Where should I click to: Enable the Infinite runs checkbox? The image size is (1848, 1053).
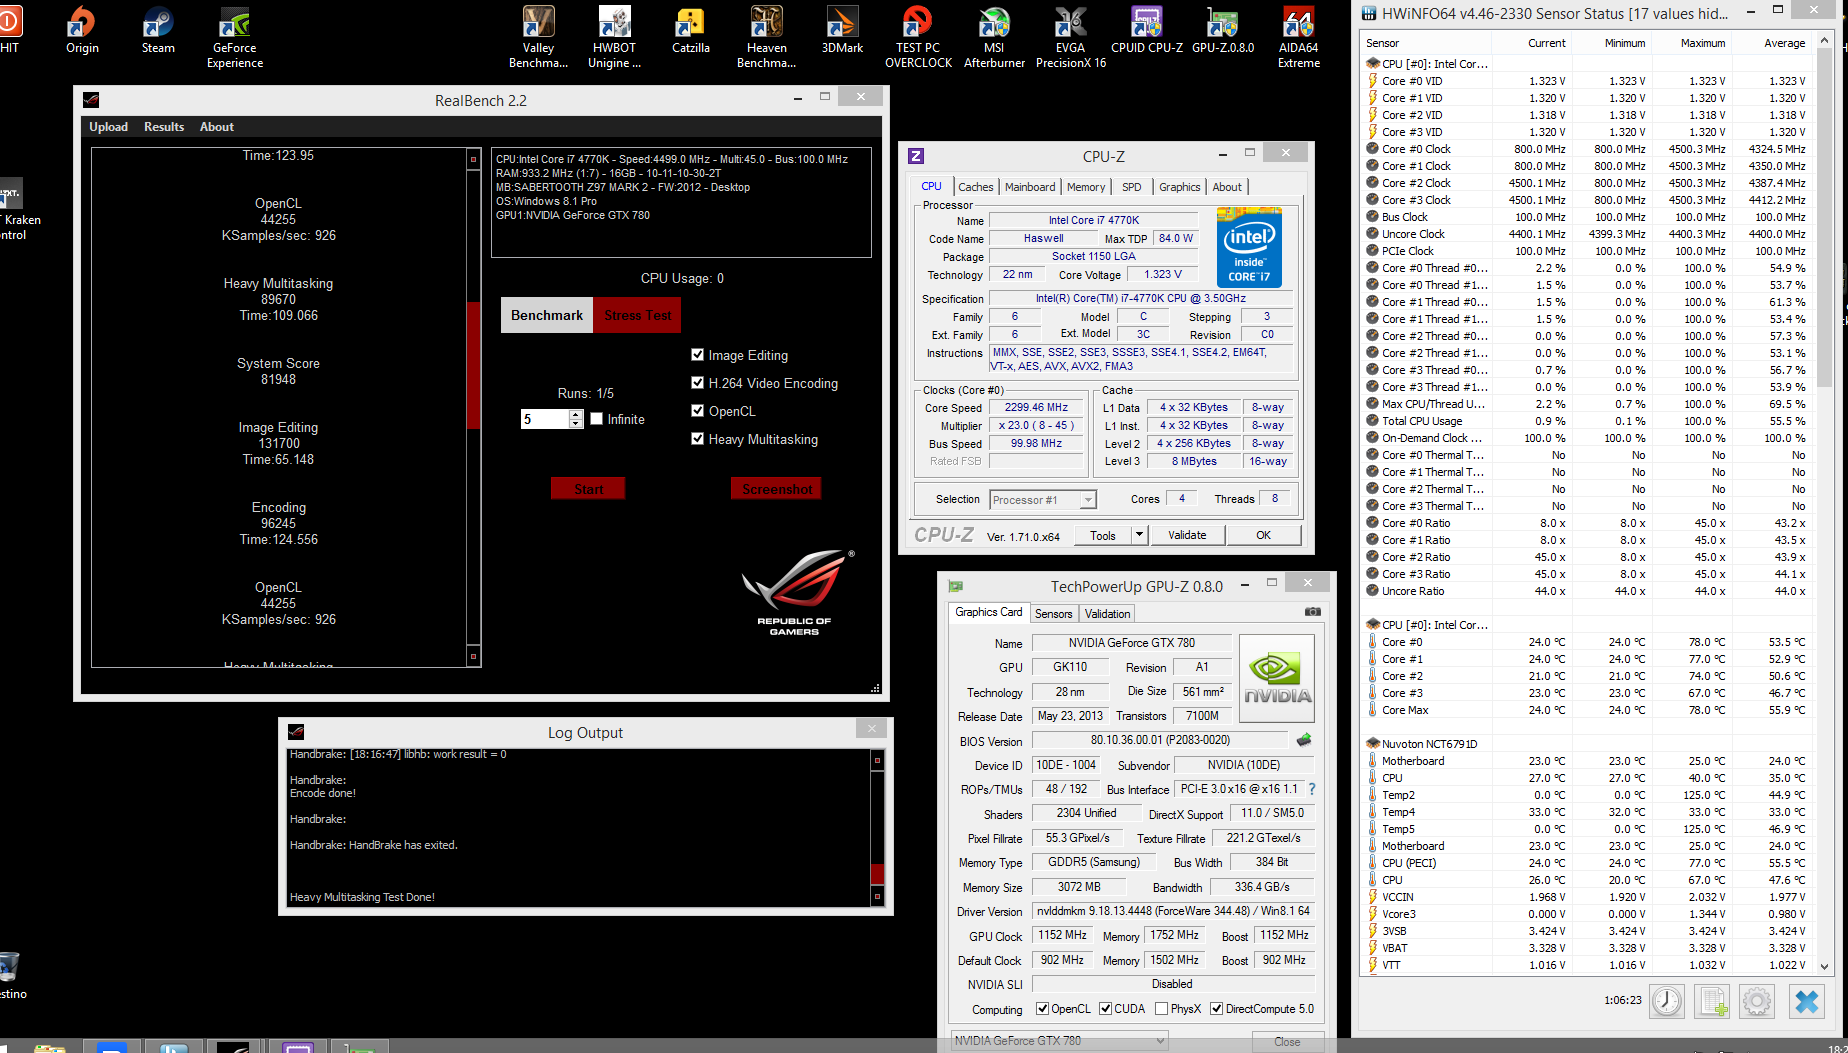click(596, 419)
